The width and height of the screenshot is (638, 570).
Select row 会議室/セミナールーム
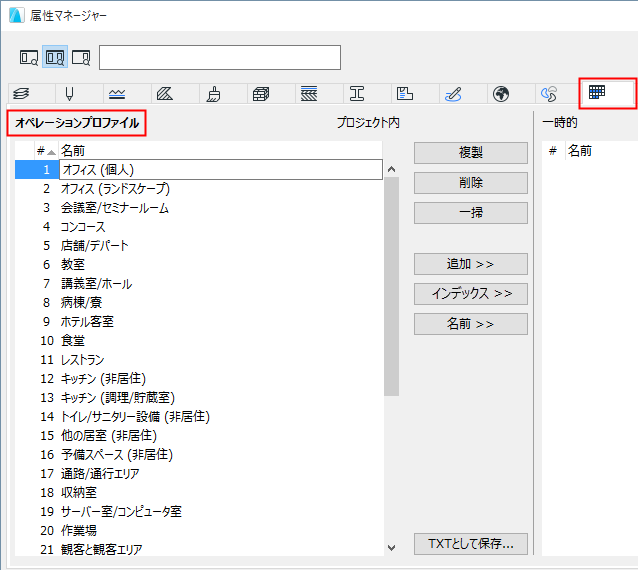tap(199, 207)
